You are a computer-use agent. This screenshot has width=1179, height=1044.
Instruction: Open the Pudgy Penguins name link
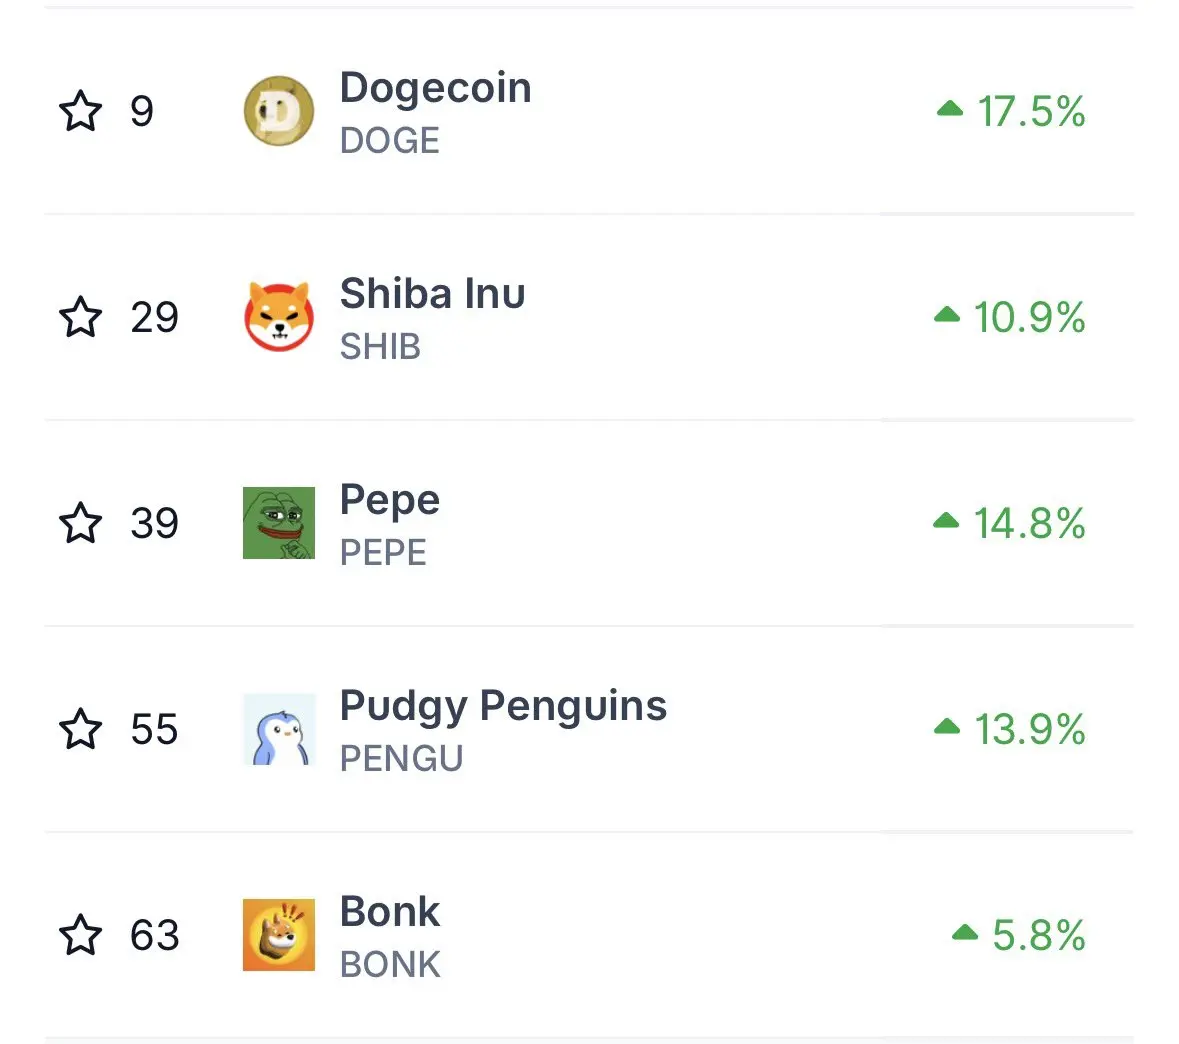(503, 707)
